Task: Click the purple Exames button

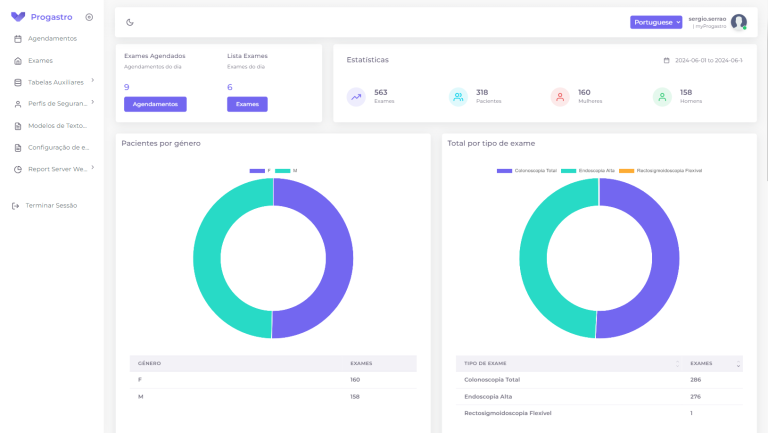Action: coord(247,104)
